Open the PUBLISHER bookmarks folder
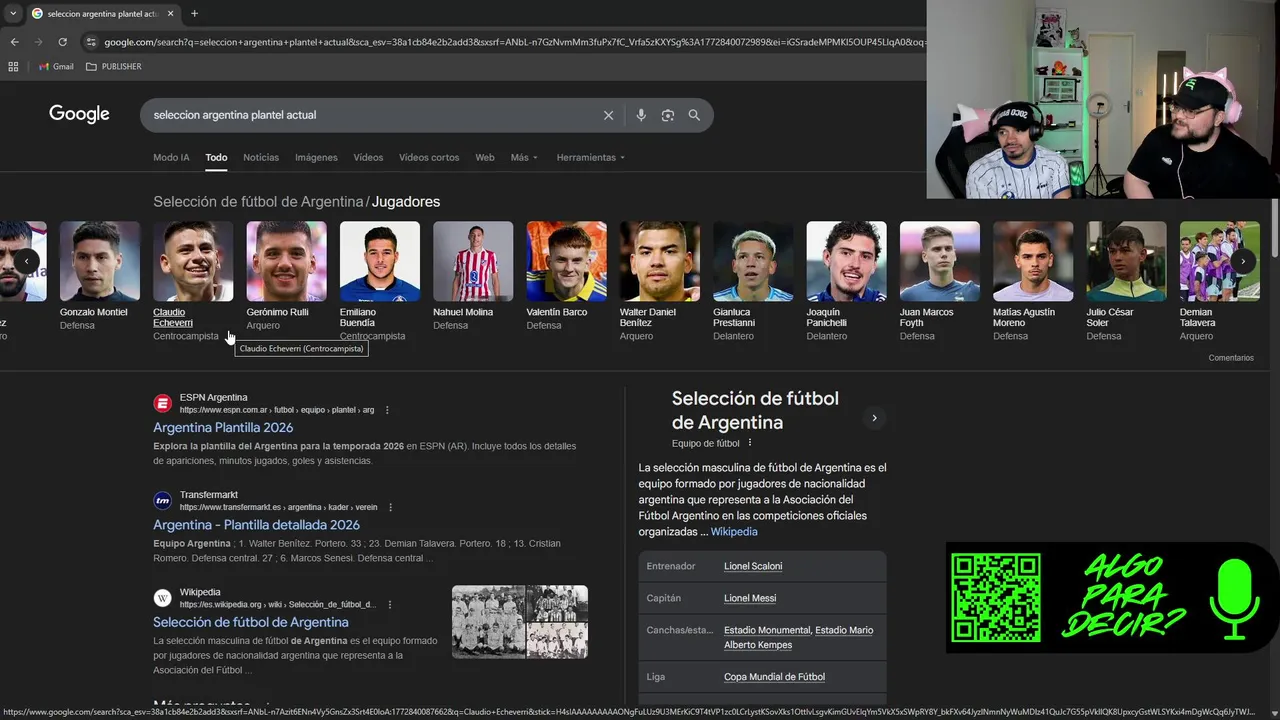This screenshot has height=720, width=1280. click(114, 66)
